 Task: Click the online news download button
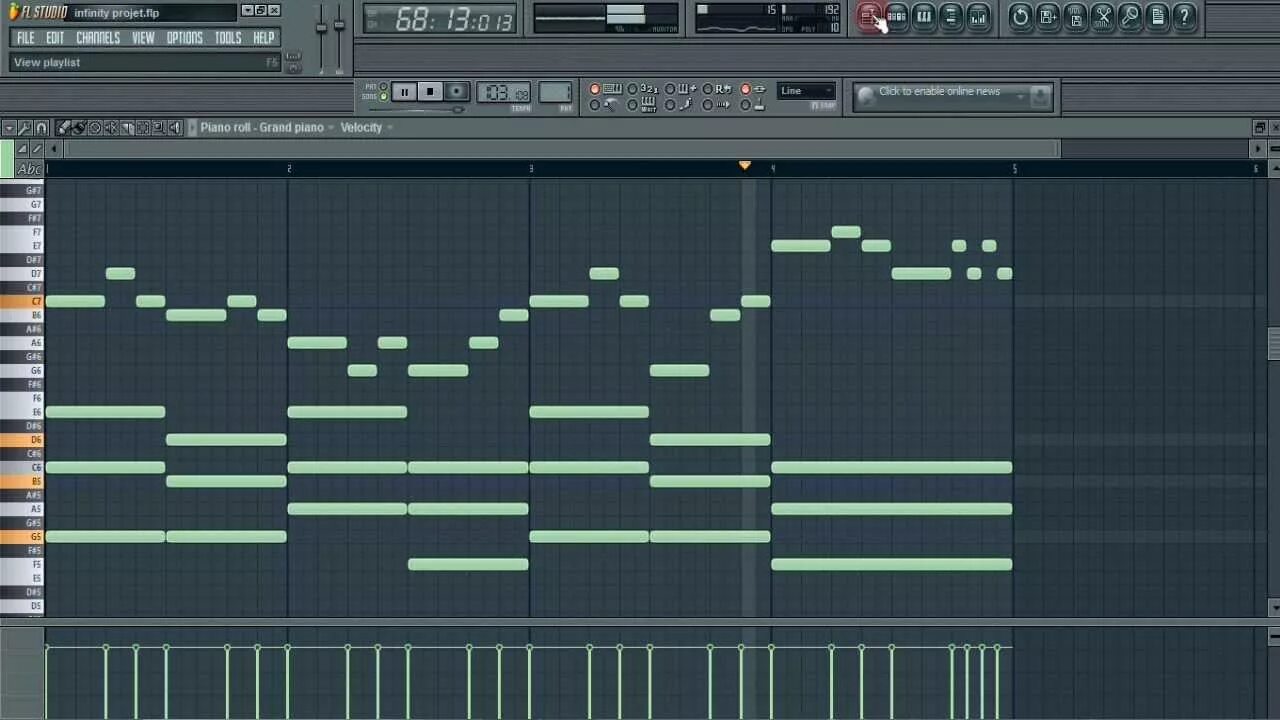pos(1040,96)
